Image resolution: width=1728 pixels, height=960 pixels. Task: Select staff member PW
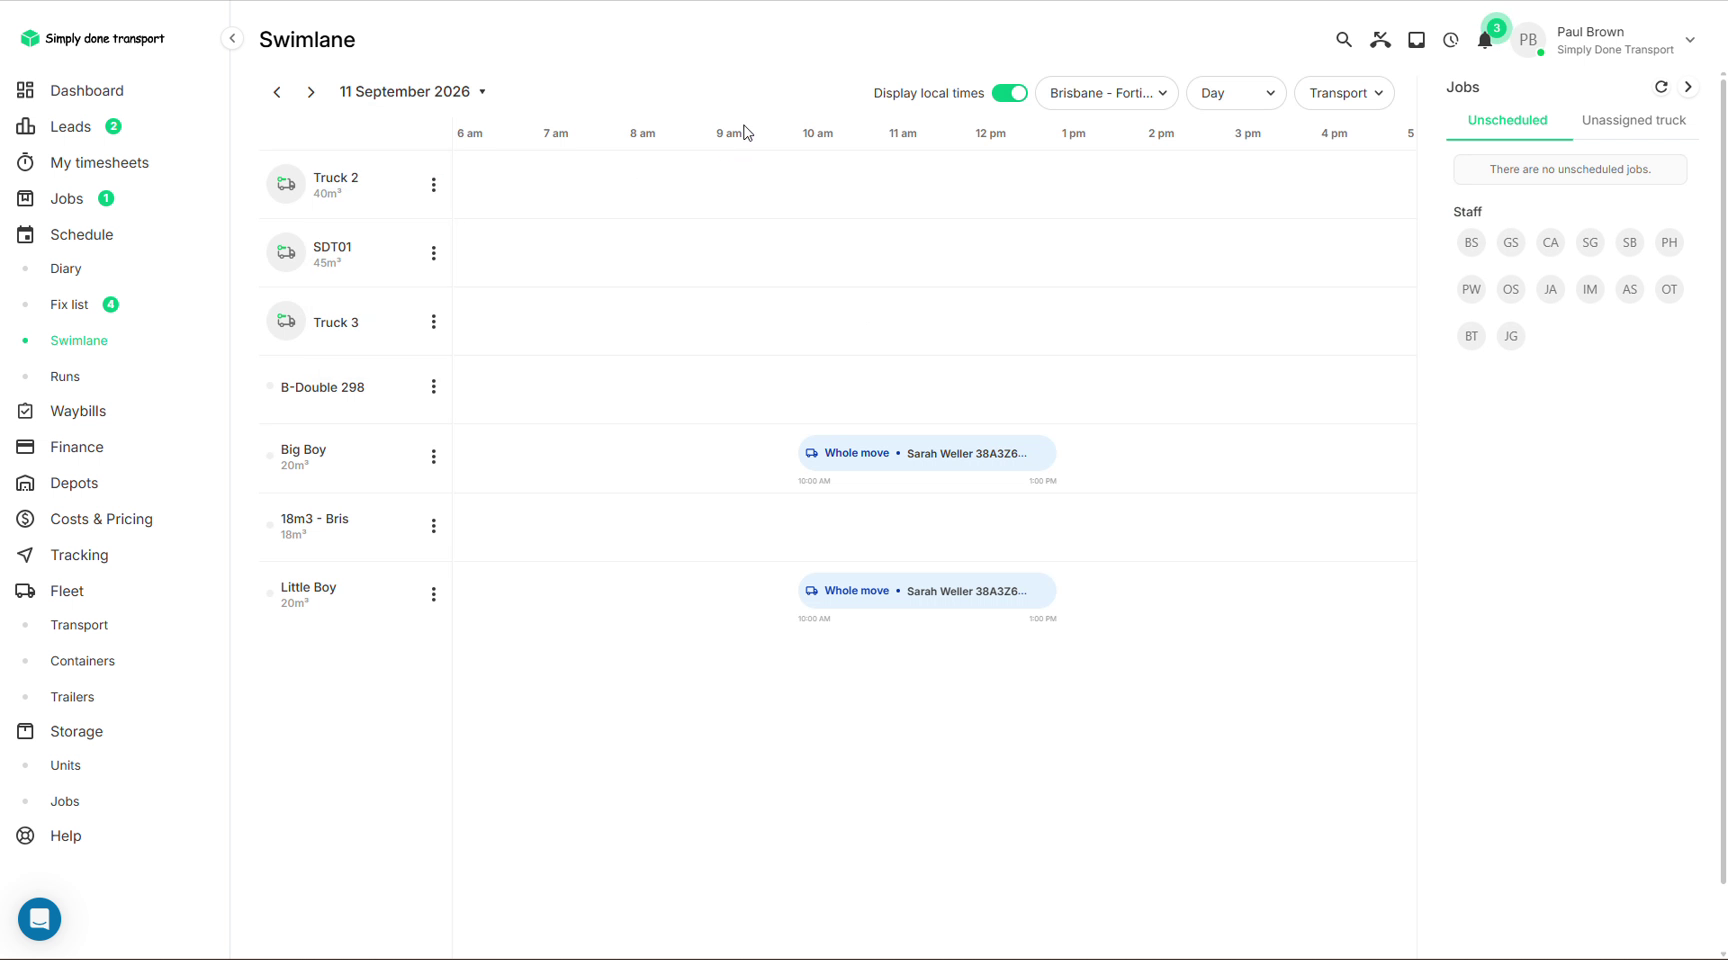click(1471, 290)
